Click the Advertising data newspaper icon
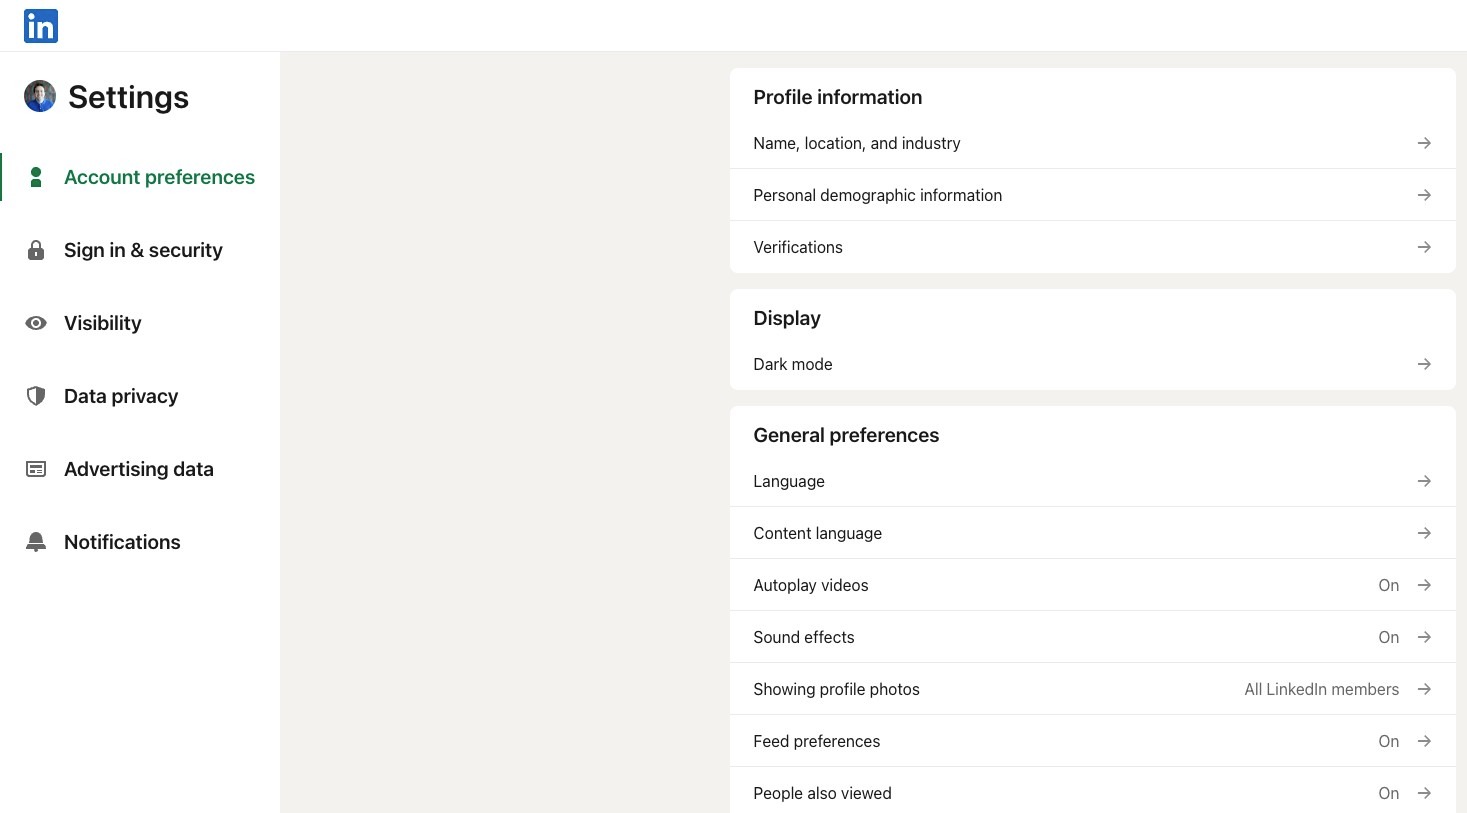Viewport: 1467px width, 813px height. pos(36,469)
